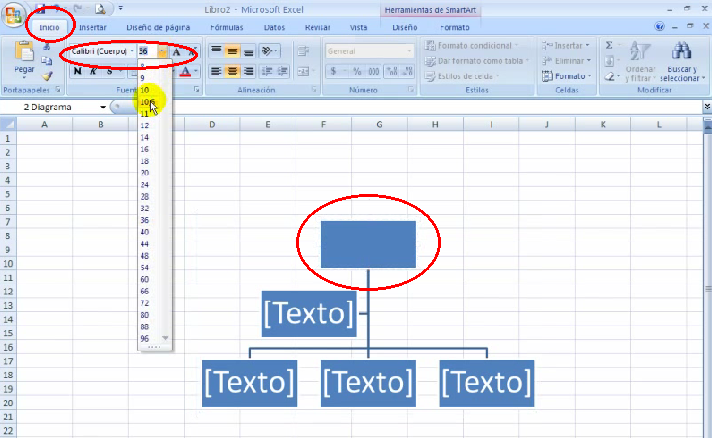Viewport: 715px width, 438px height.
Task: Select the Format Painter brush icon
Action: [x=47, y=76]
